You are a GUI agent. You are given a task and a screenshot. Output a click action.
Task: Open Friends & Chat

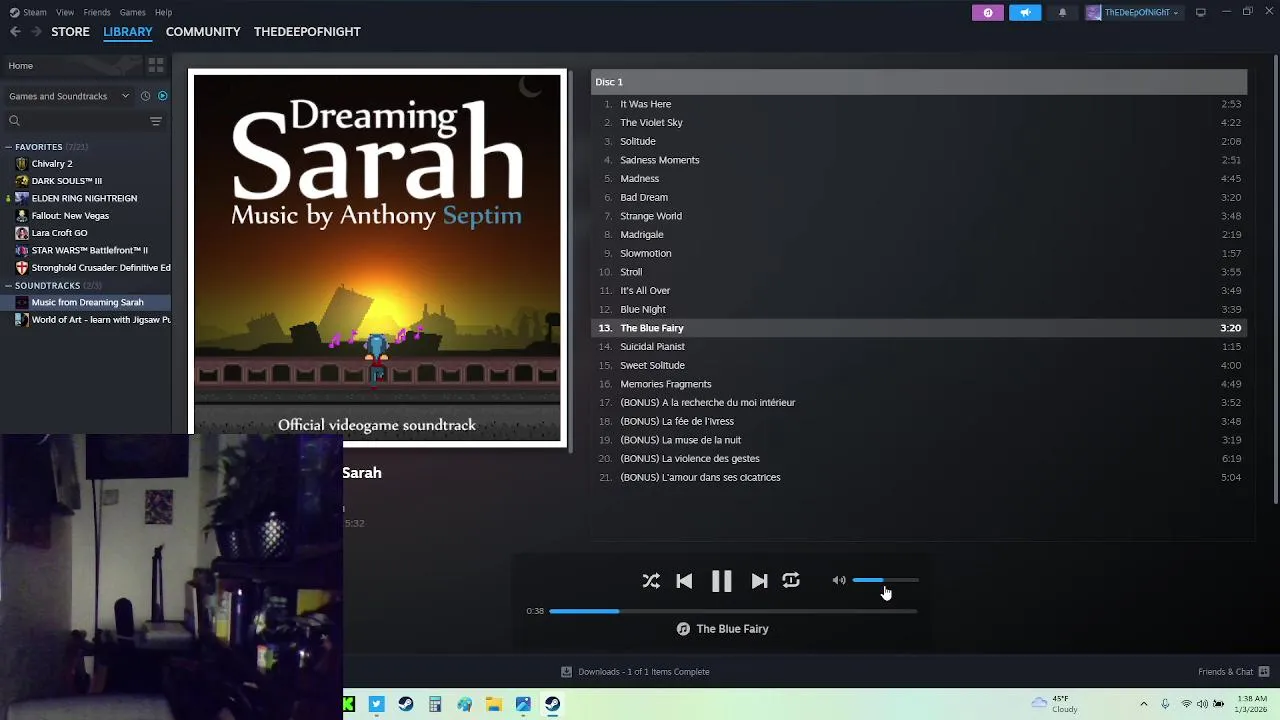pos(1234,672)
